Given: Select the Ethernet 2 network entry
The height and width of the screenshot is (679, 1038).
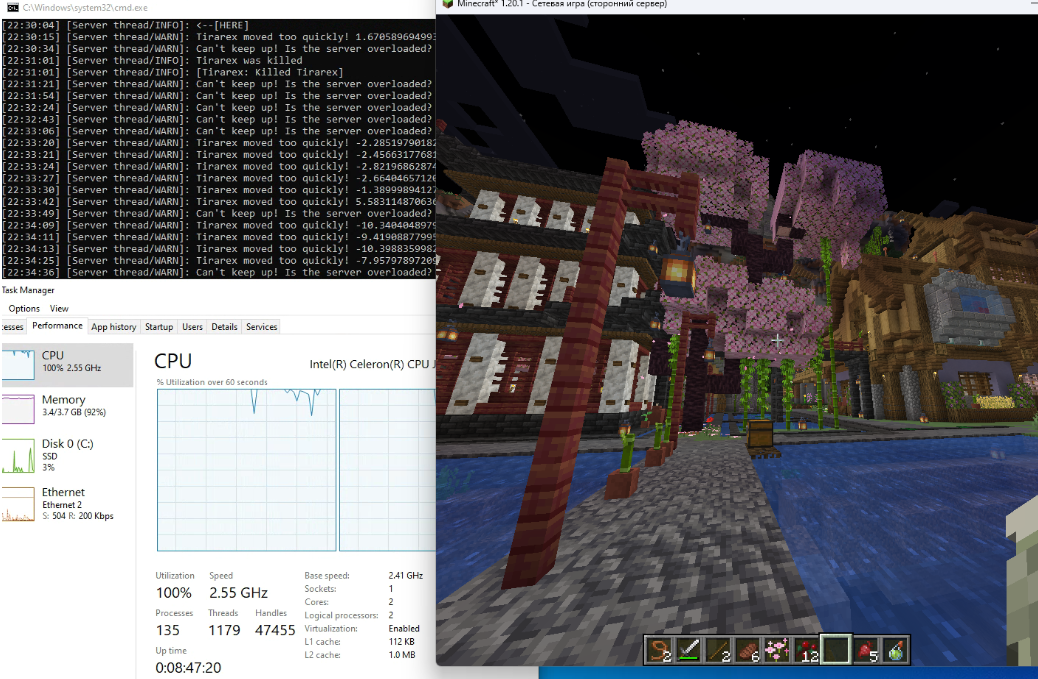Looking at the screenshot, I should (67, 504).
